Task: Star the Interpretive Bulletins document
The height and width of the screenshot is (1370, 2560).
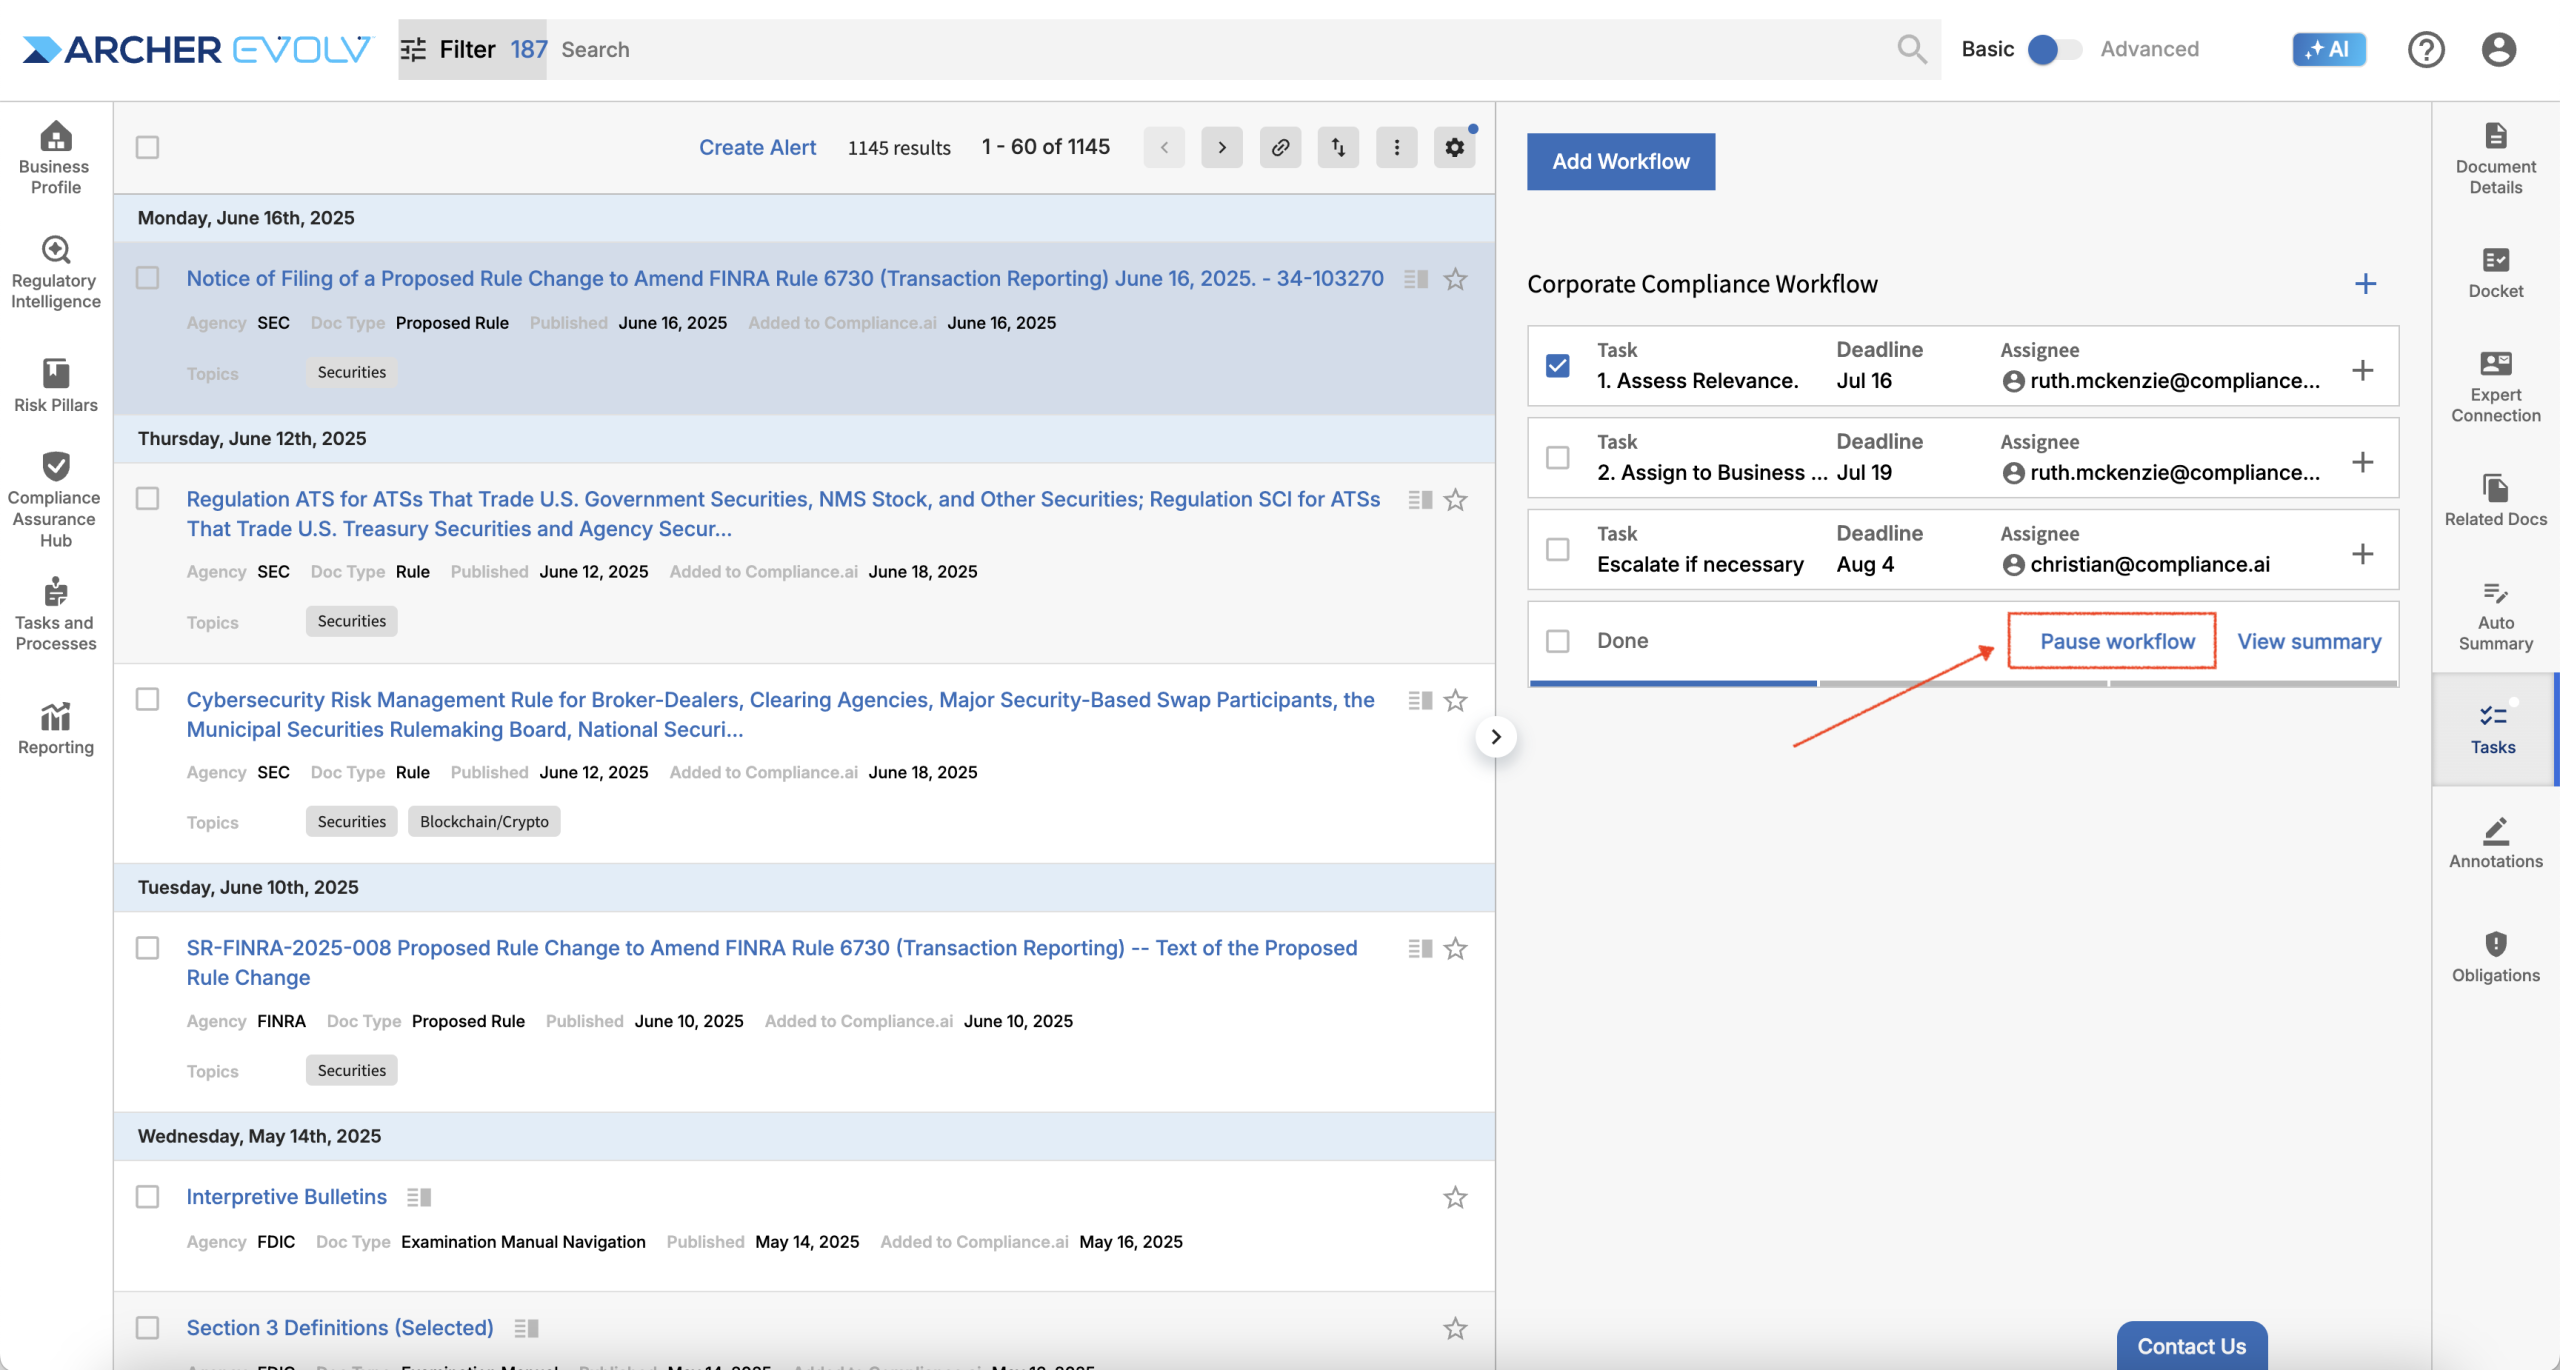Action: 1455,1197
